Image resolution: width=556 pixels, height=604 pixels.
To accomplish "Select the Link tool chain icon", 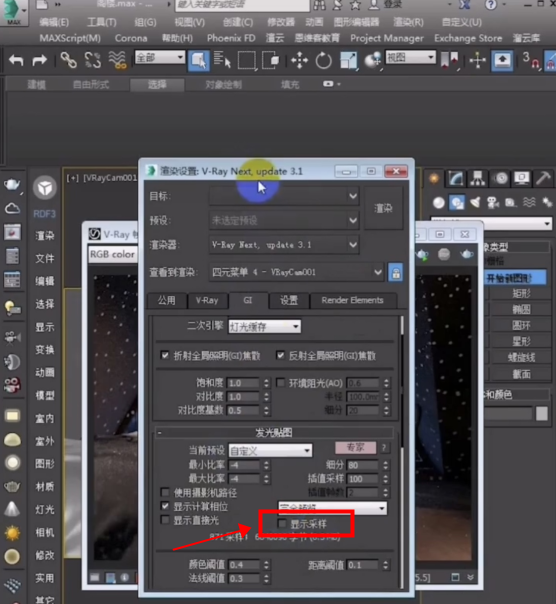I will click(x=69, y=60).
